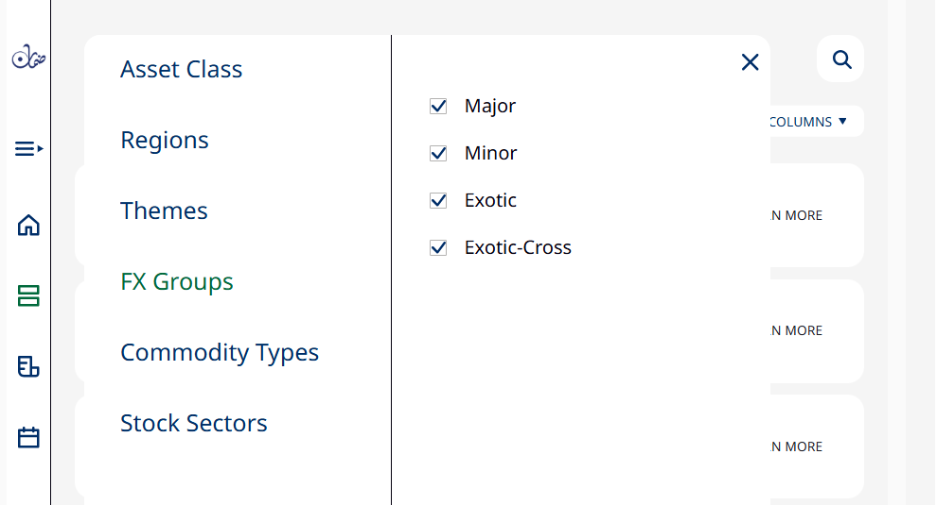936x505 pixels.
Task: Uncheck the Minor checkbox
Action: [x=438, y=153]
